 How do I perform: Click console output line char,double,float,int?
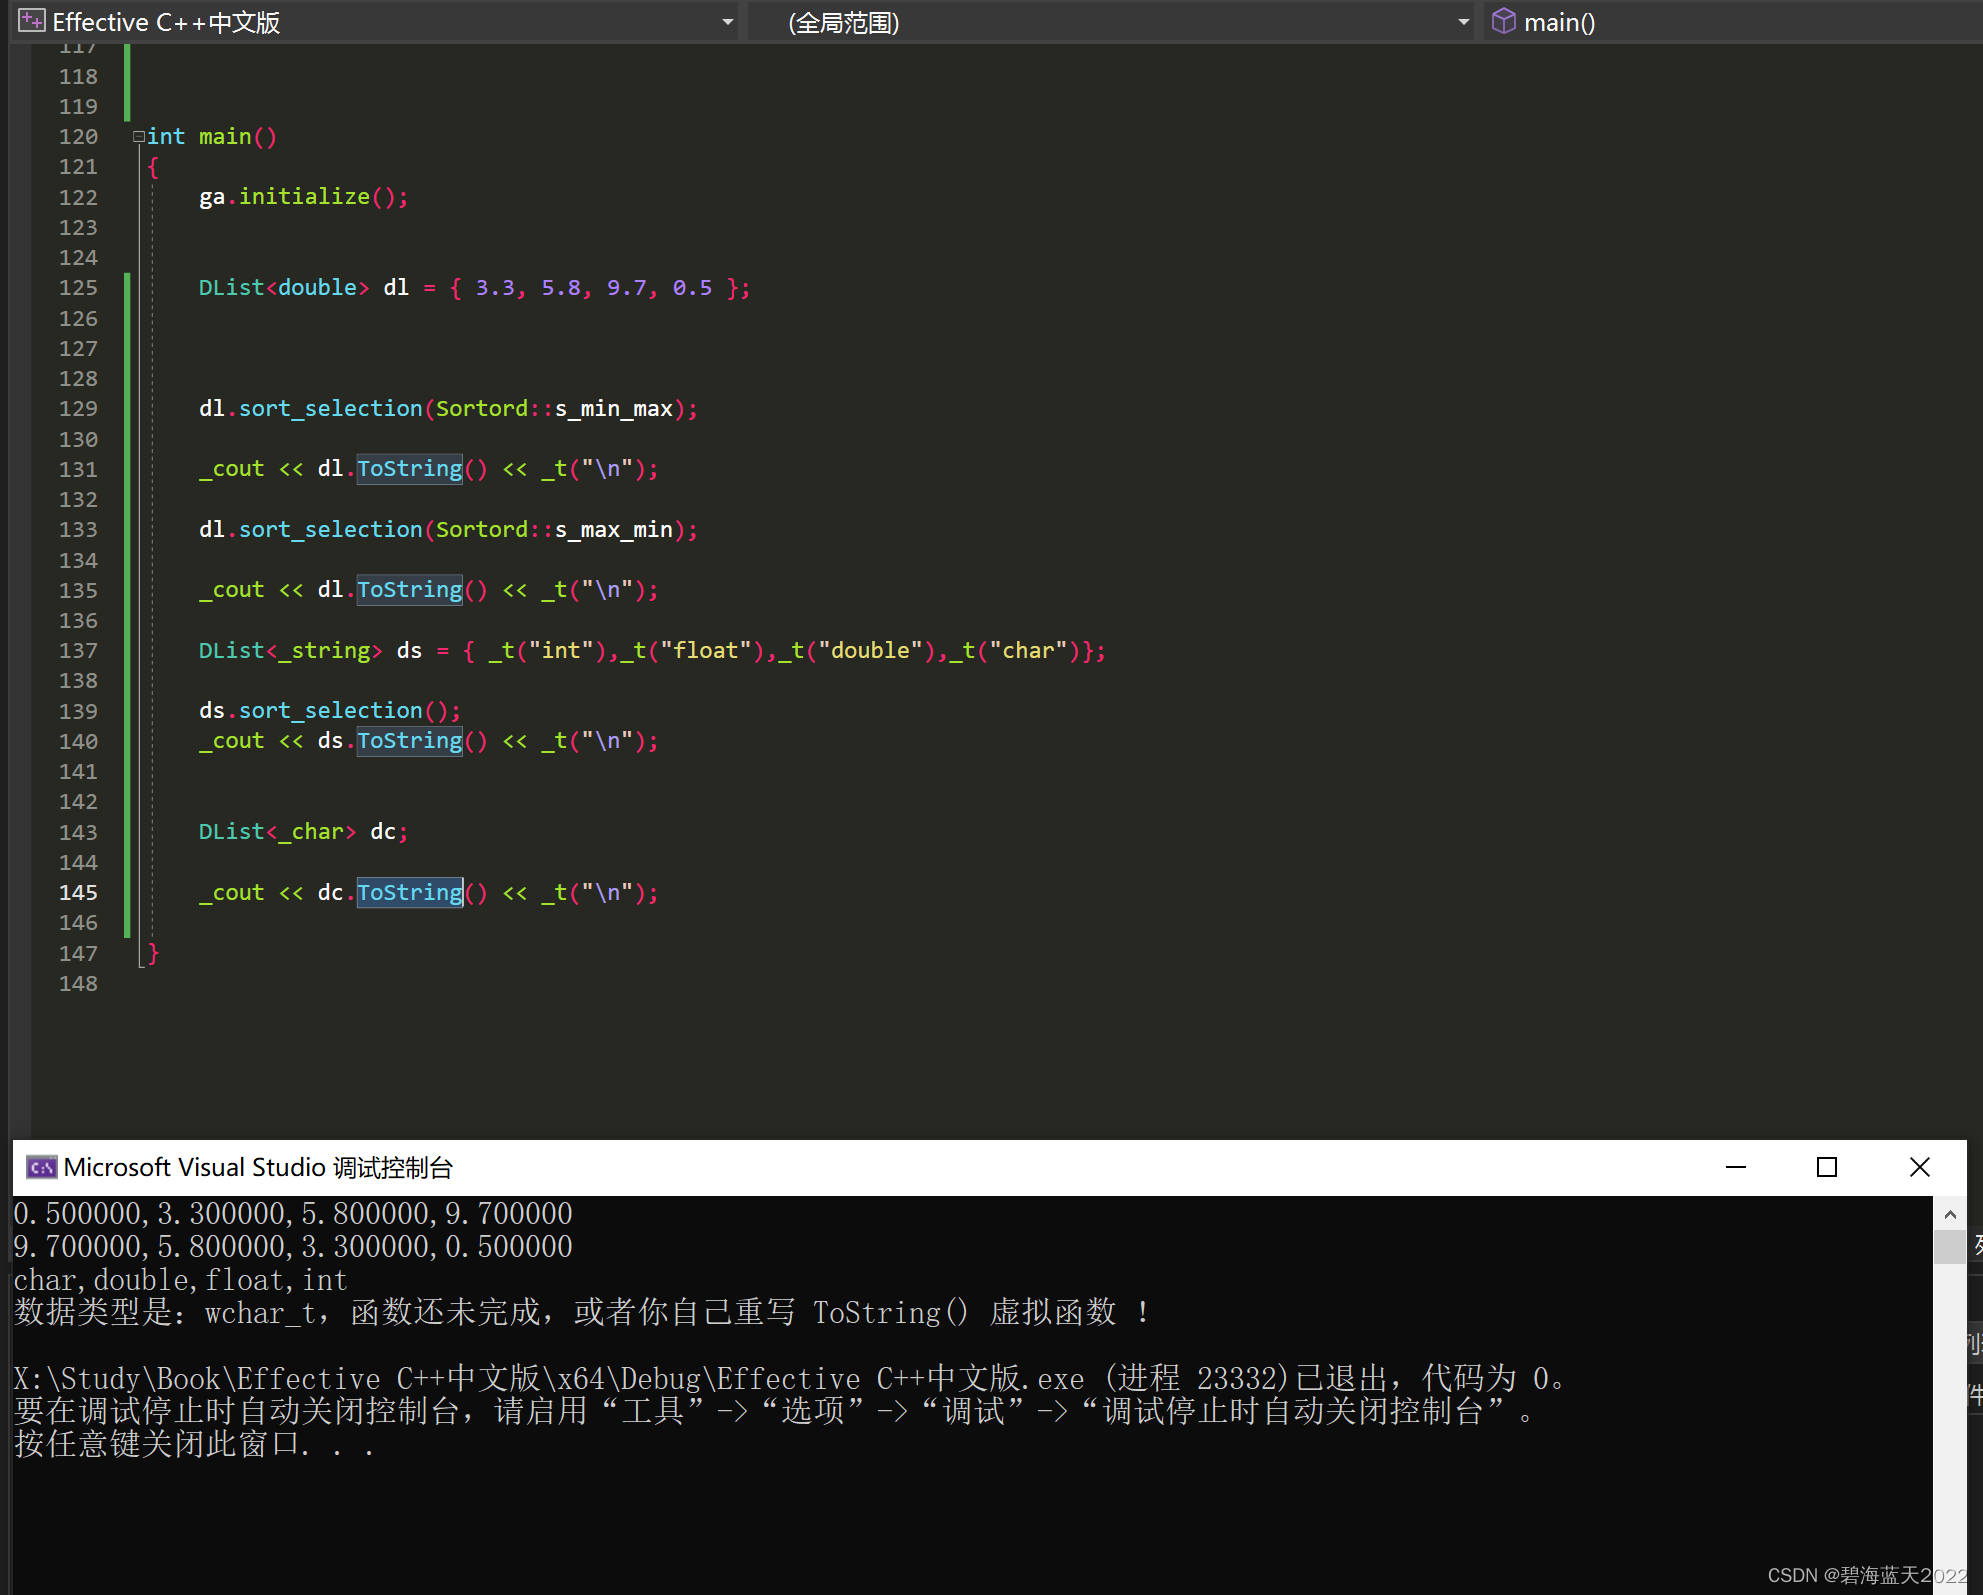click(180, 1280)
